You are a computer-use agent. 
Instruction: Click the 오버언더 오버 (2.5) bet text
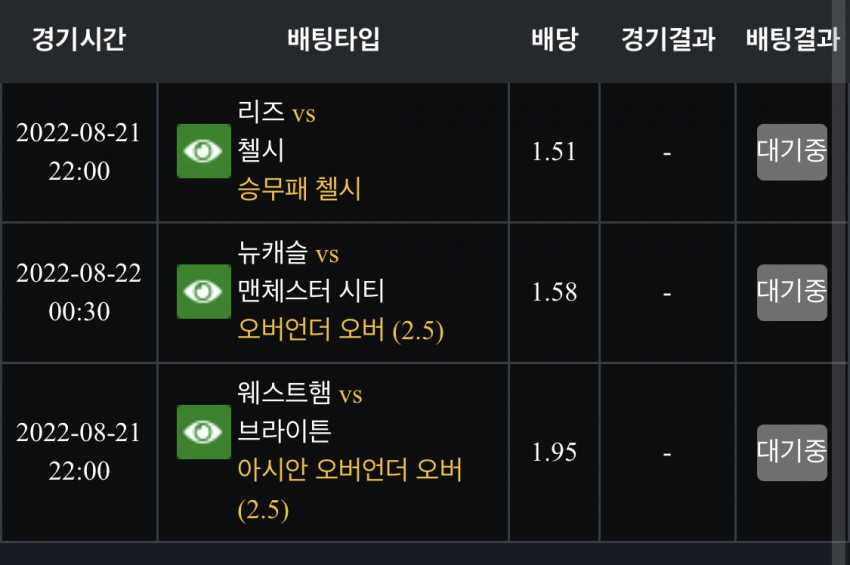340,330
